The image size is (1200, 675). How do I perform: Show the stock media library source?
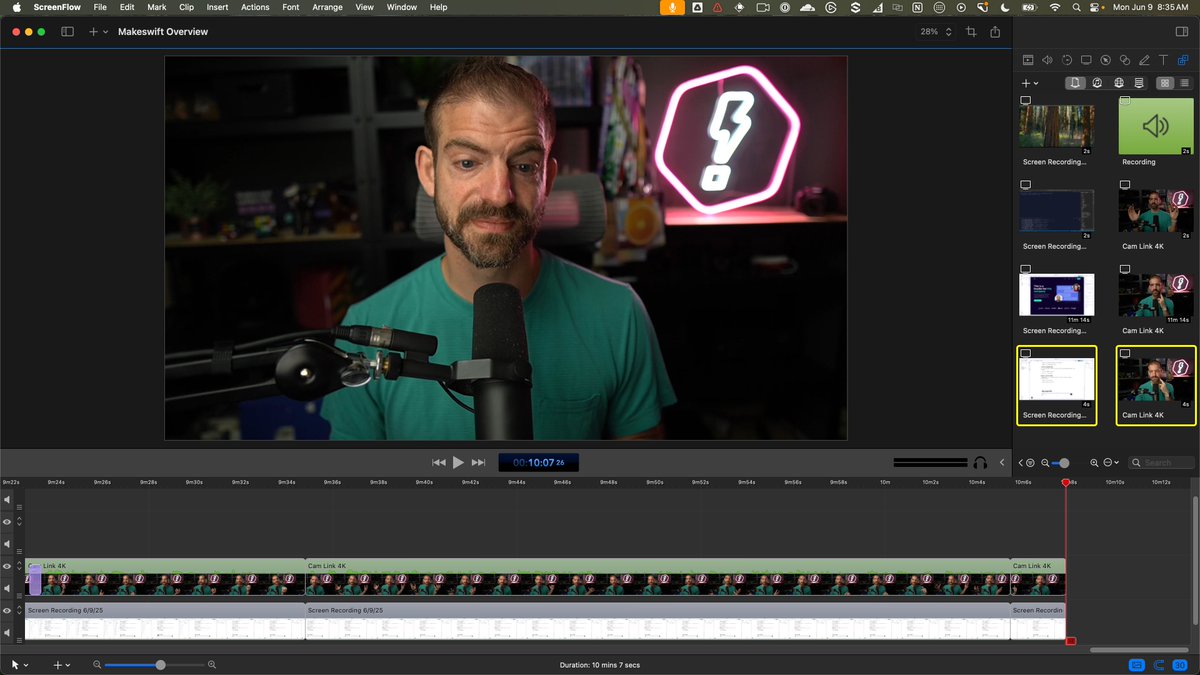pyautogui.click(x=1139, y=83)
